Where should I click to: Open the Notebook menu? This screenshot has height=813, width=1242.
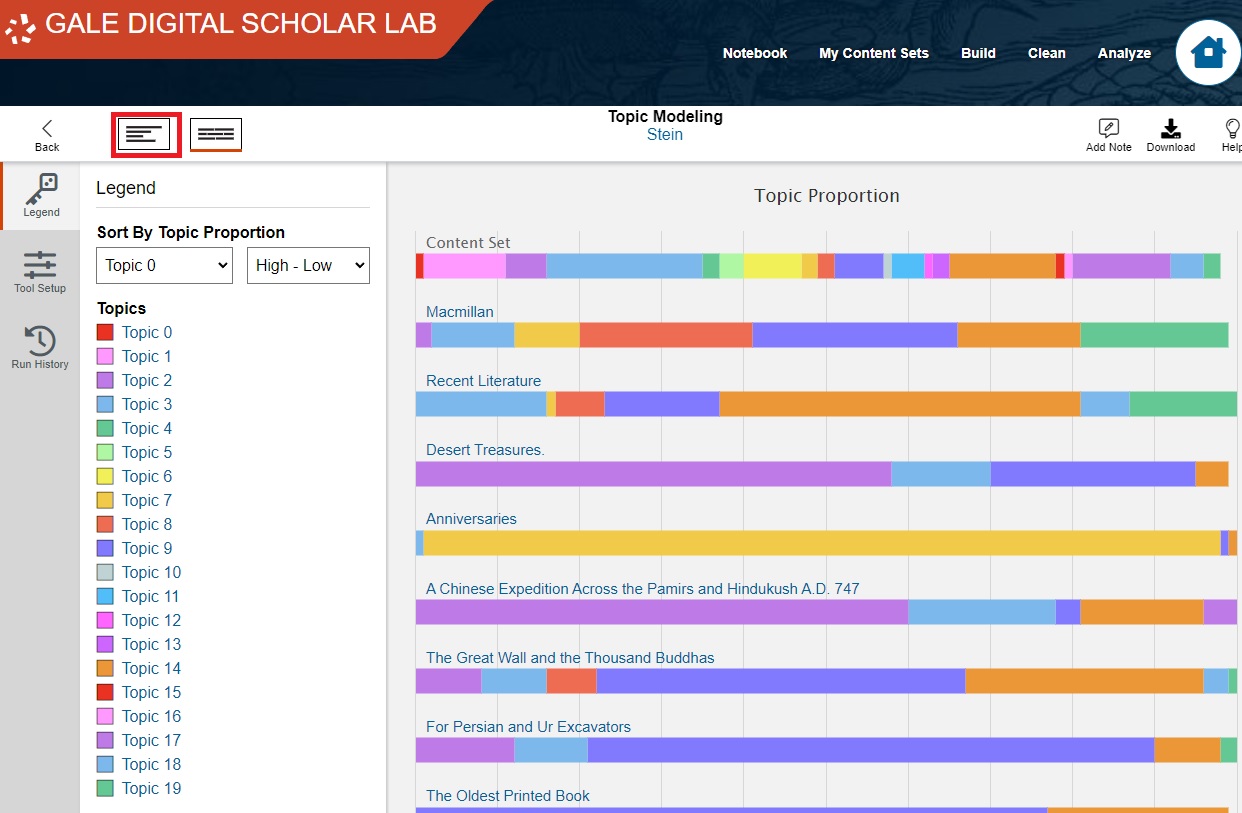755,53
